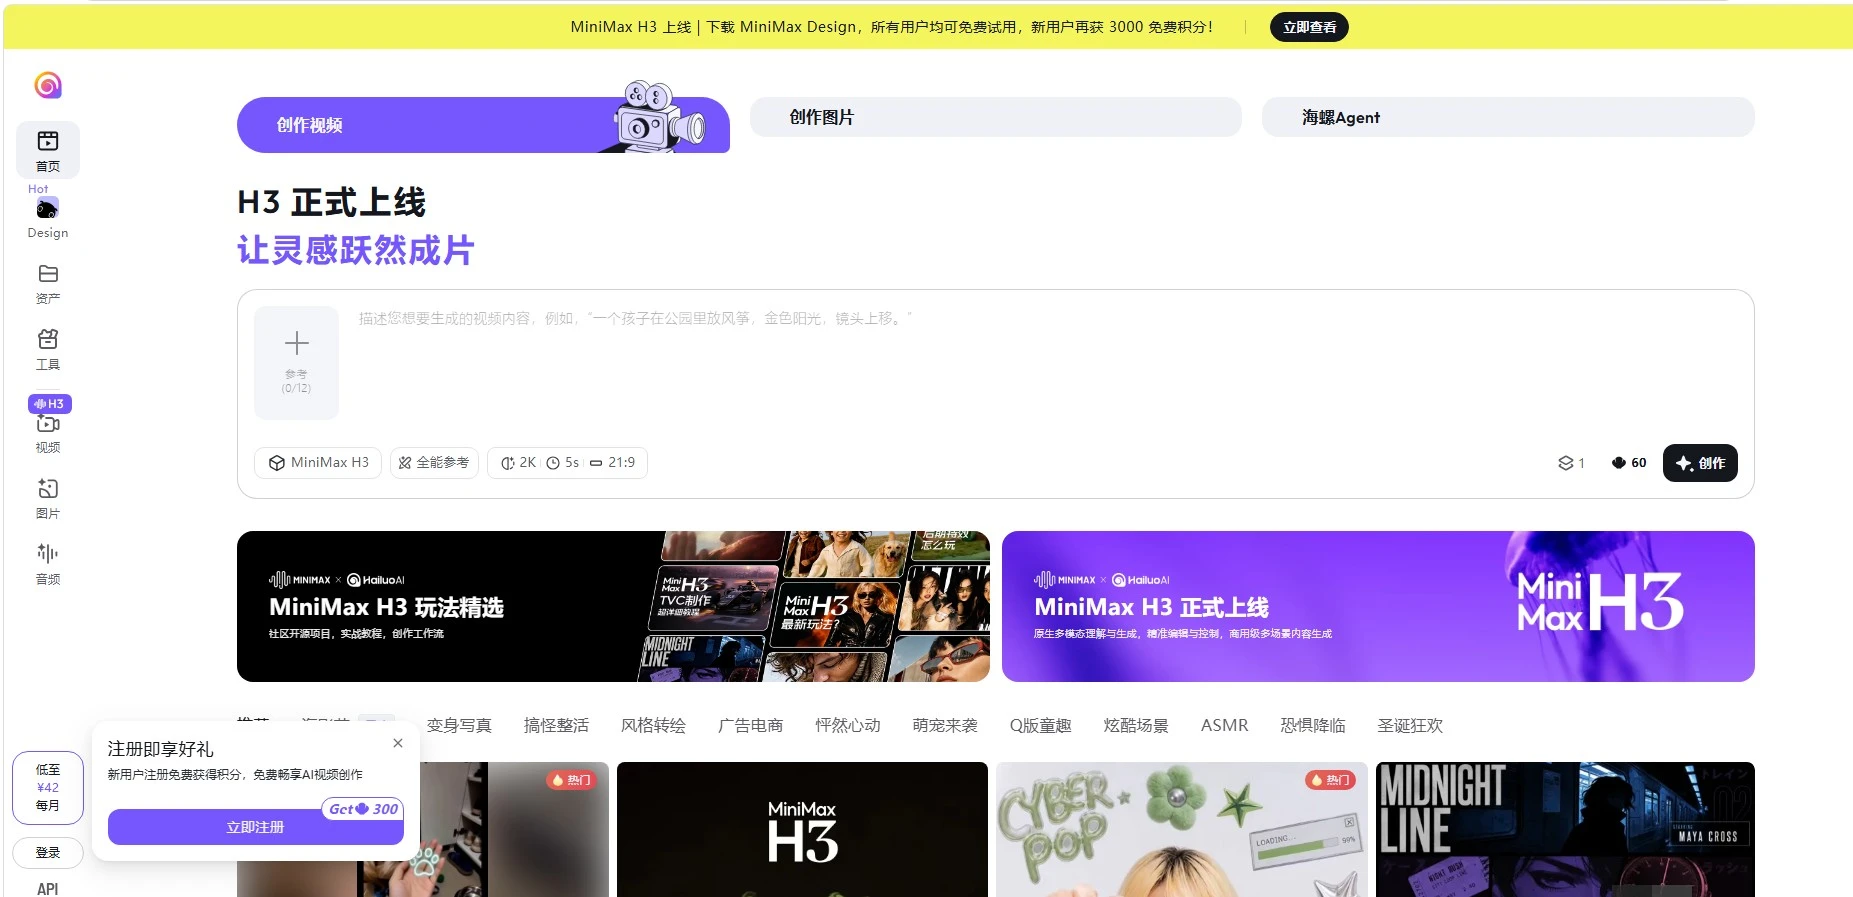
Task: Click the 热门 badge on Cyber Pop thumbnail
Action: point(1331,780)
